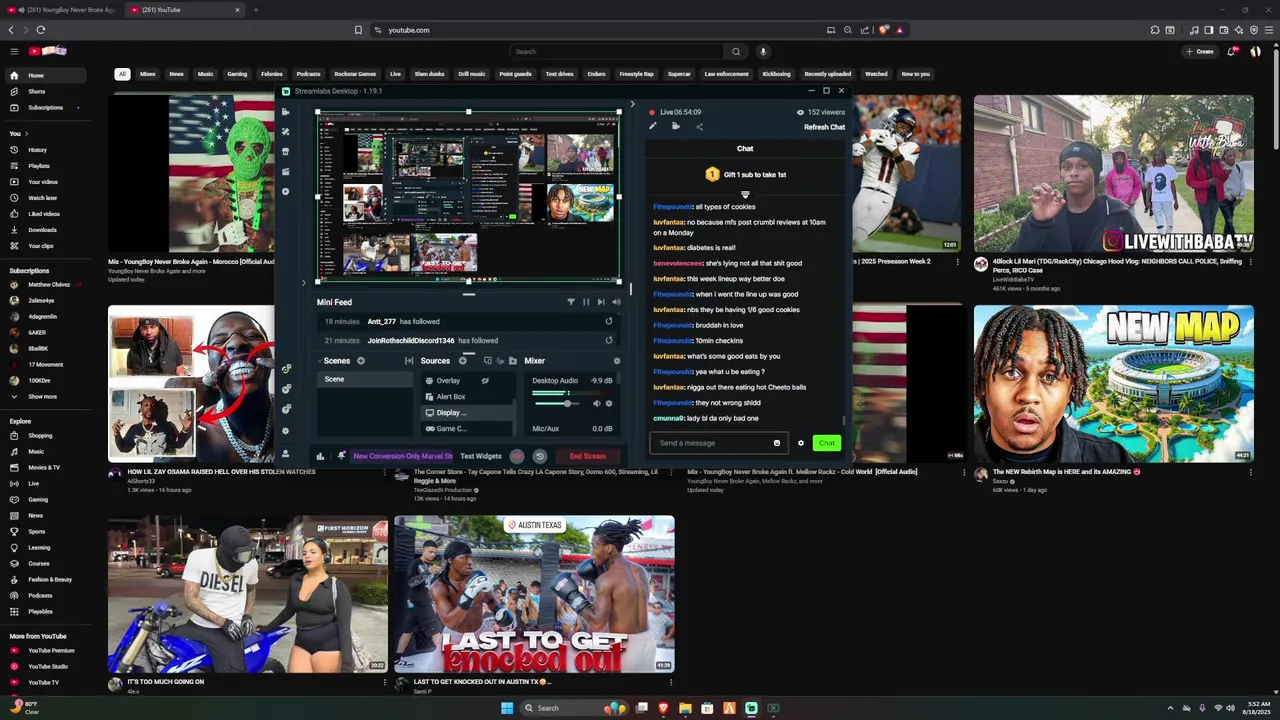The height and width of the screenshot is (720, 1280).
Task: Open Streamlabs account profile icon
Action: click(286, 454)
